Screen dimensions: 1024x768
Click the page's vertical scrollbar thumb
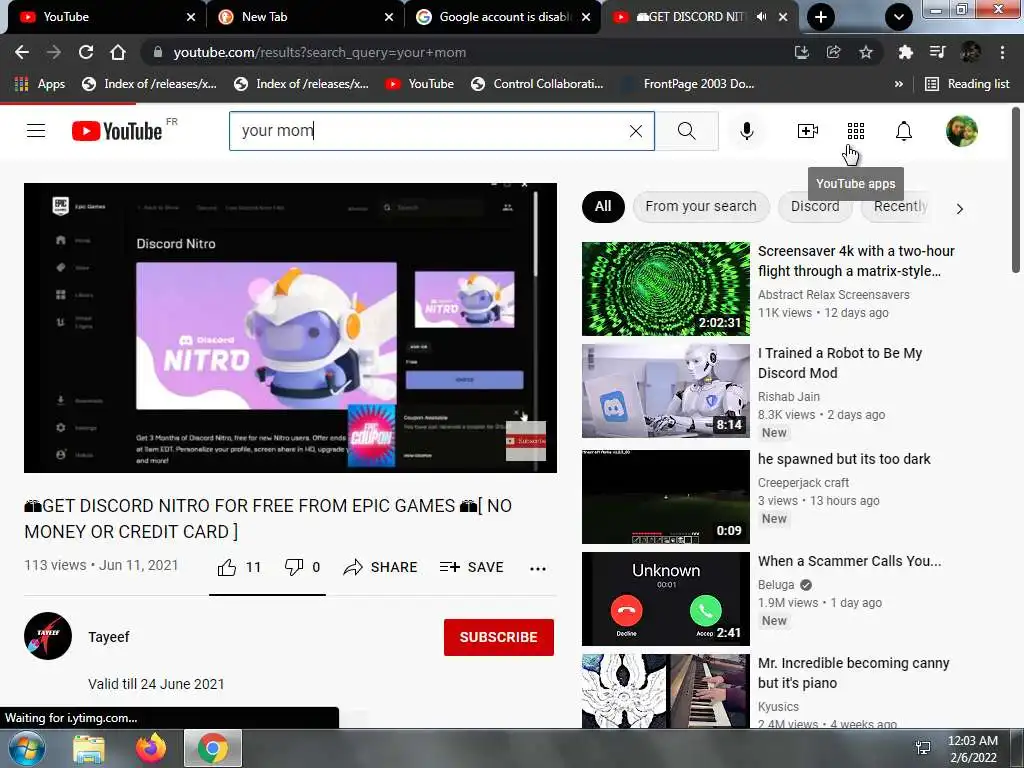click(1016, 190)
